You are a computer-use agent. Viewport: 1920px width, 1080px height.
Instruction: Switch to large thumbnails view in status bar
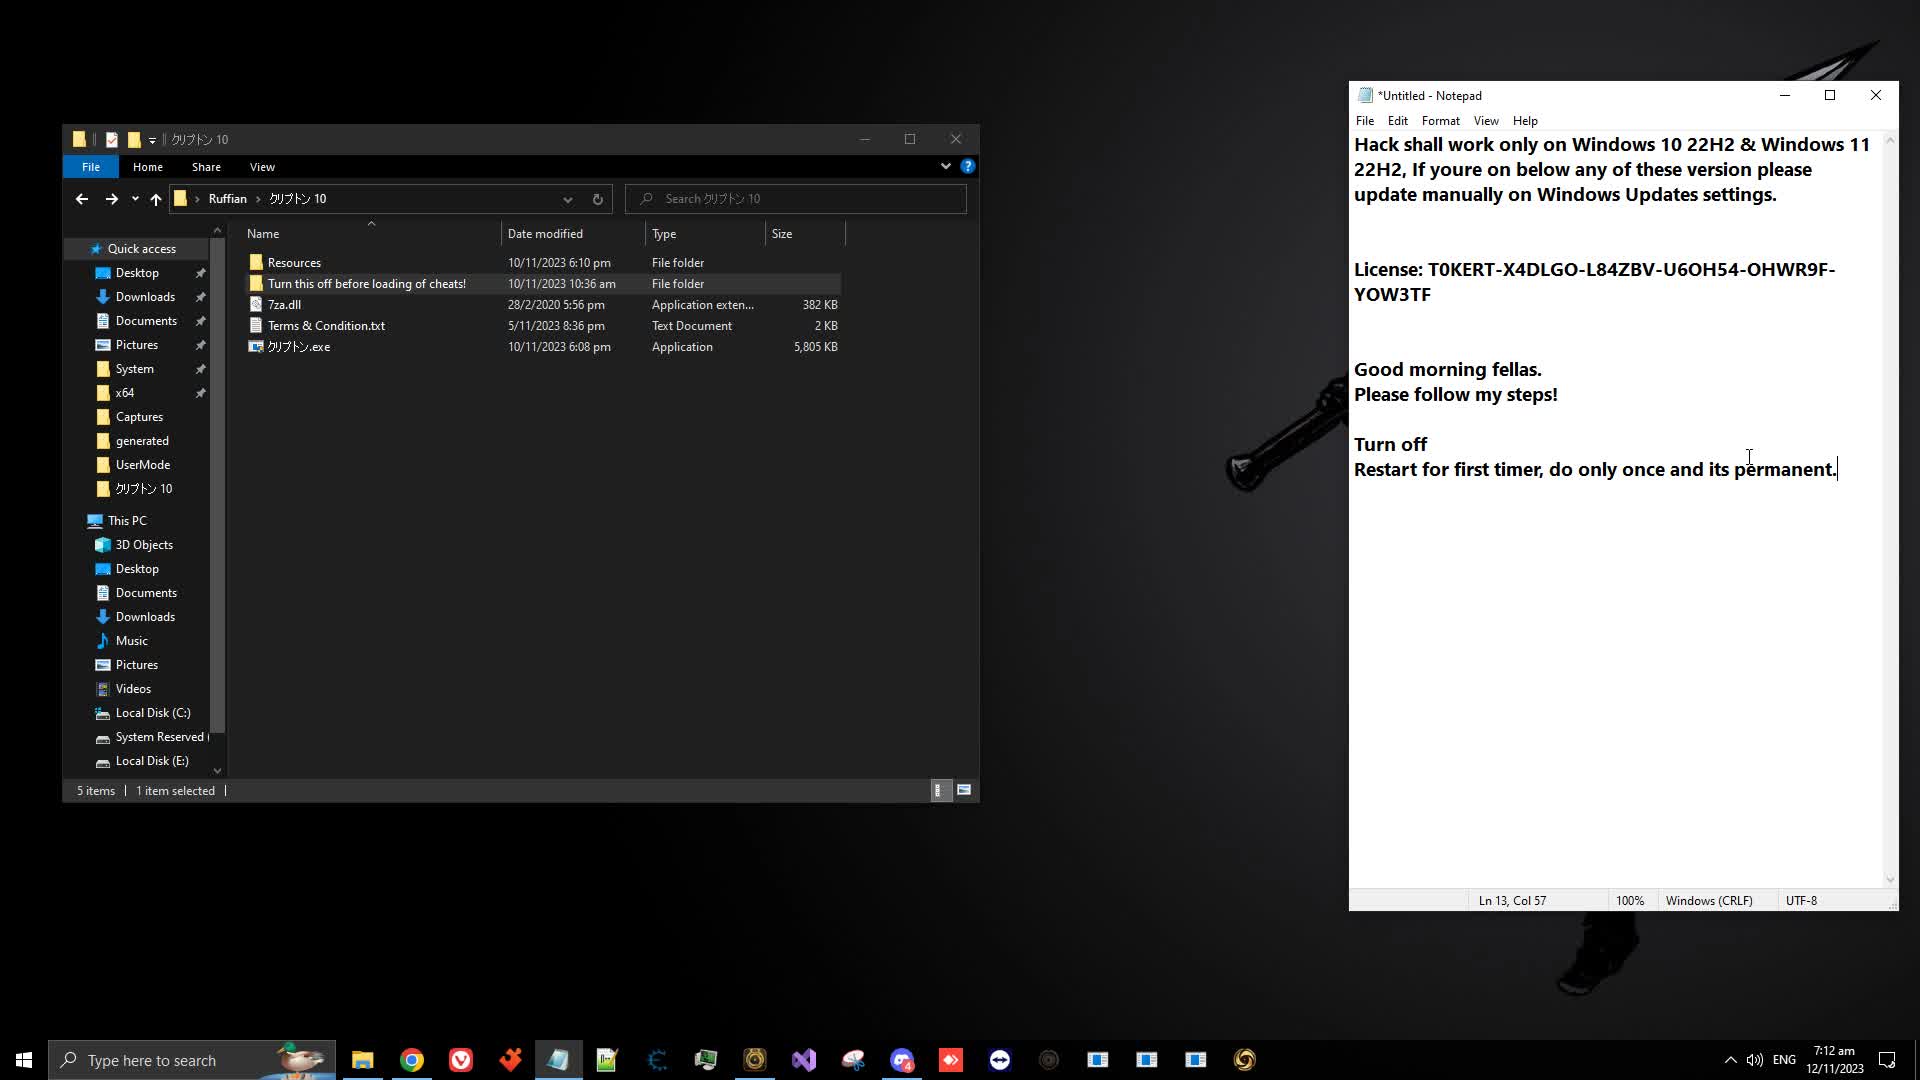[964, 790]
